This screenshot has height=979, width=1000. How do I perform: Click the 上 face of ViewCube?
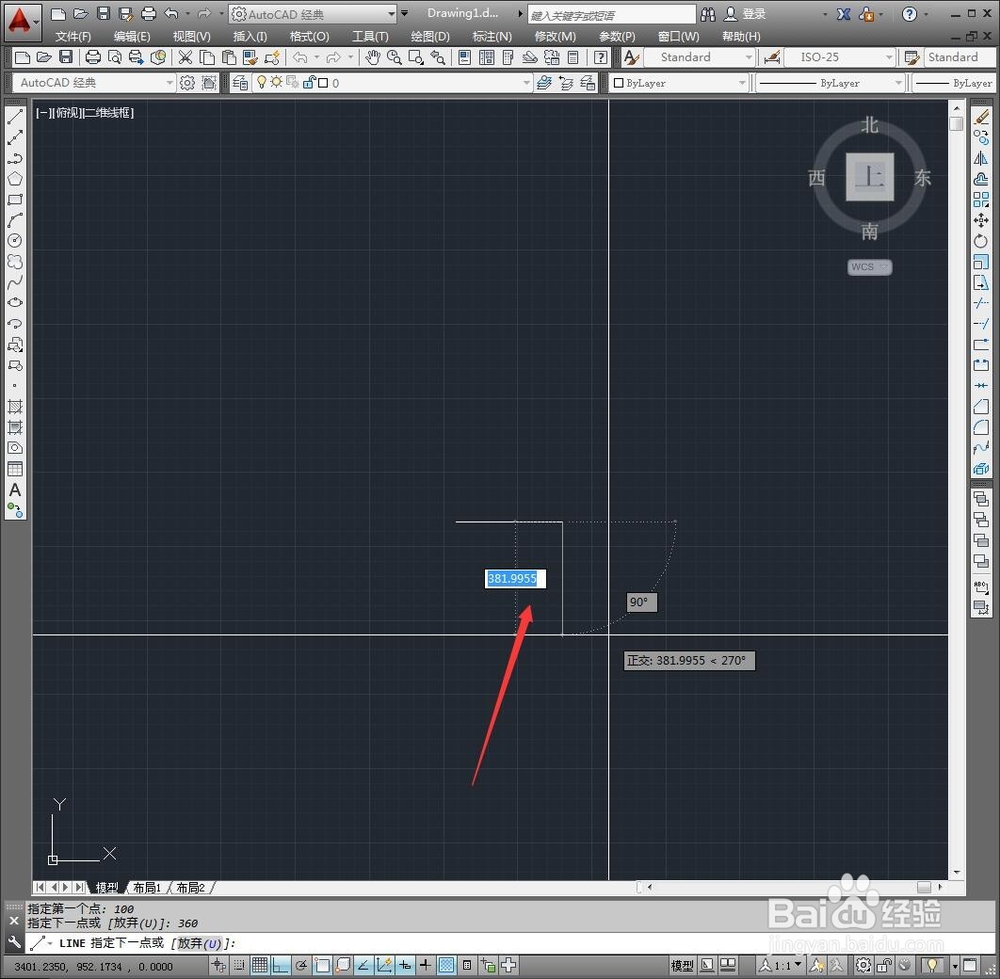coord(870,177)
